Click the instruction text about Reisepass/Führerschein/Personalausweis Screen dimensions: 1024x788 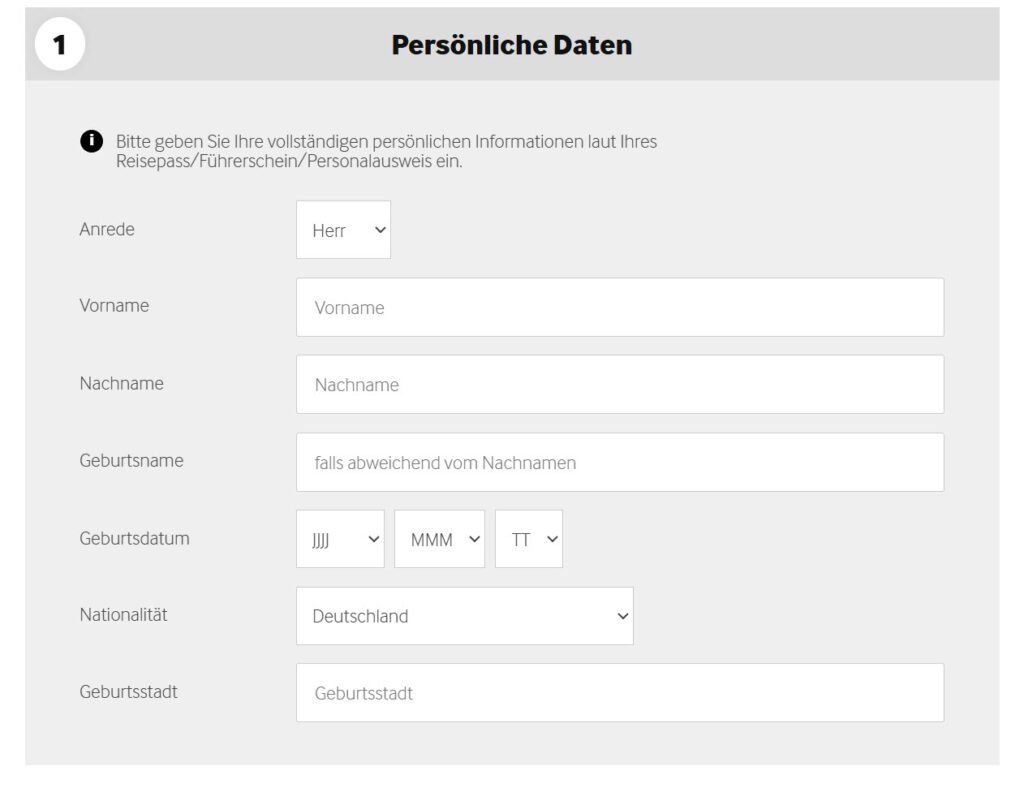(x=386, y=151)
